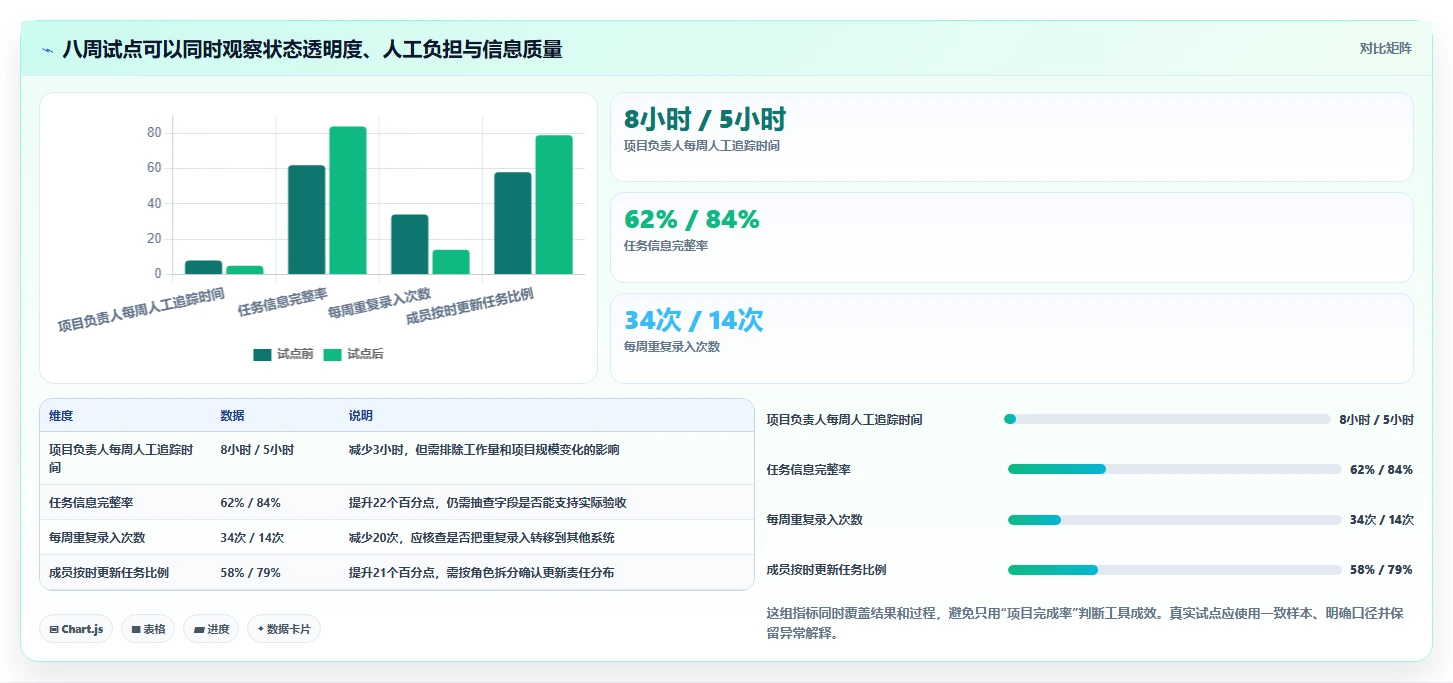
Task: Click the 成员按时更新任务比例 row name in table
Action: 109,573
